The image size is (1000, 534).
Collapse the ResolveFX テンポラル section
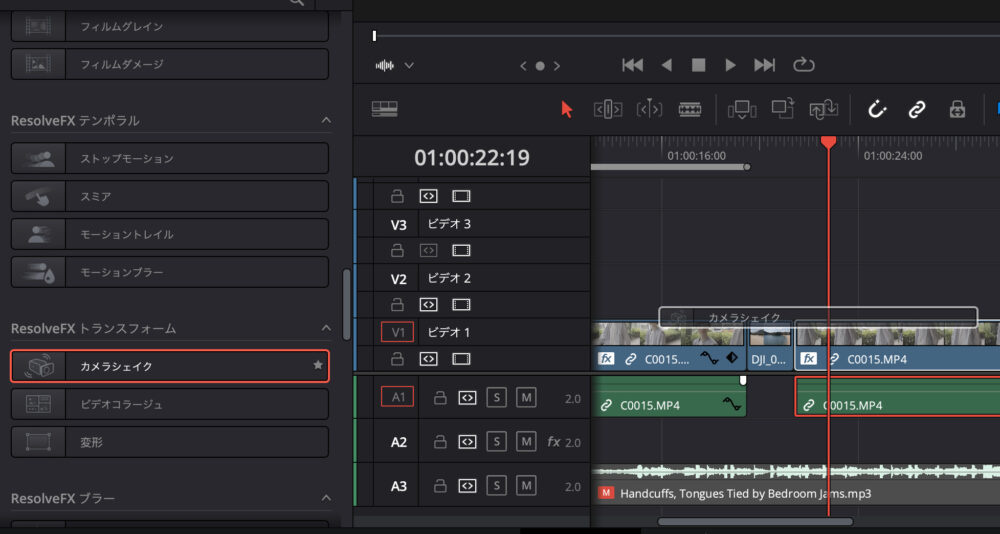[326, 120]
